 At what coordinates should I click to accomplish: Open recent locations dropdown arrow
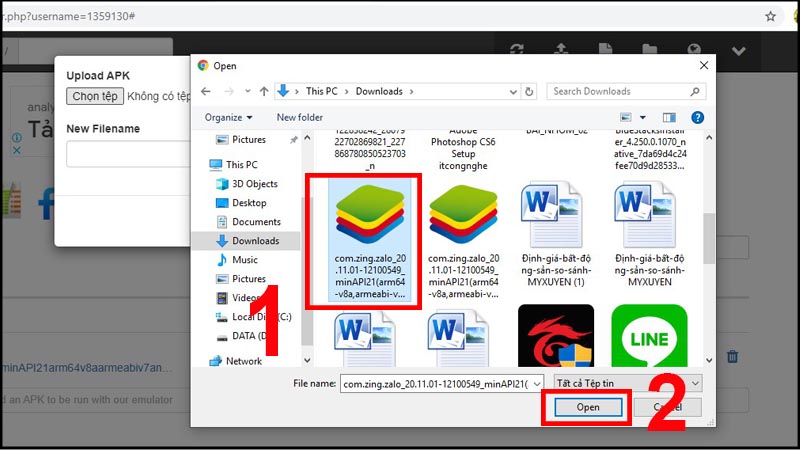click(x=247, y=91)
